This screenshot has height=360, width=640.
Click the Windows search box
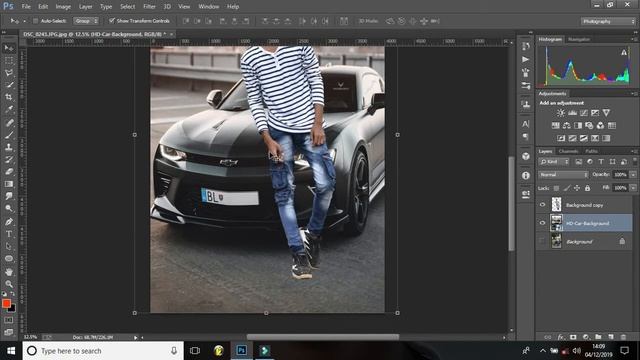tap(103, 351)
